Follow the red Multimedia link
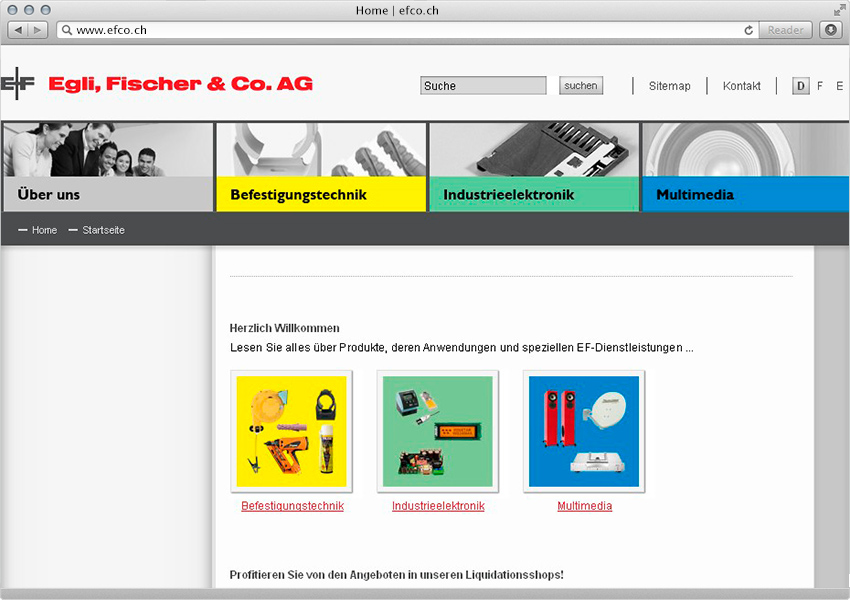 [x=584, y=506]
